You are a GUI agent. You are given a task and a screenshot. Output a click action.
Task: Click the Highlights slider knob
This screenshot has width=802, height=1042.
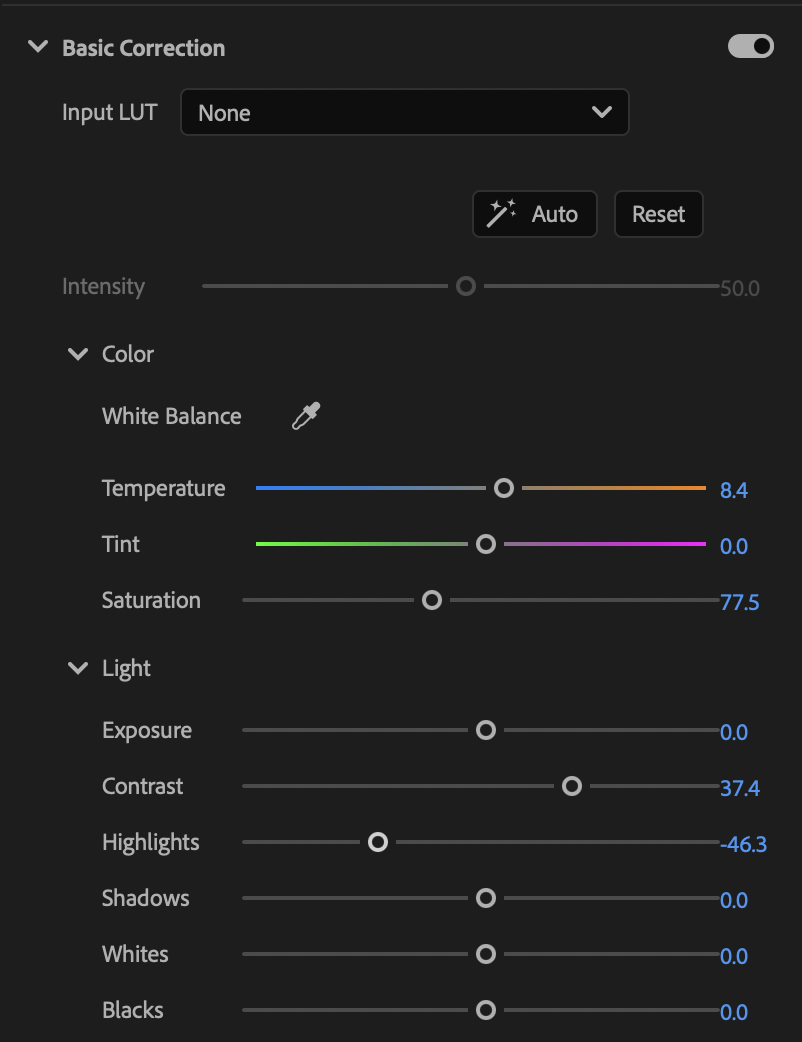[x=378, y=842]
